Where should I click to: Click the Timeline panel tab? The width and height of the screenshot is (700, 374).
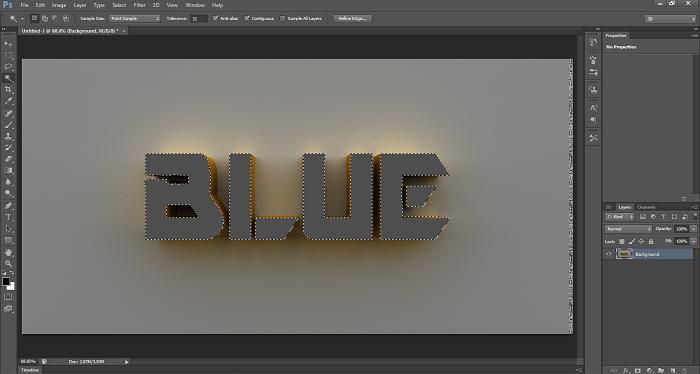[30, 370]
